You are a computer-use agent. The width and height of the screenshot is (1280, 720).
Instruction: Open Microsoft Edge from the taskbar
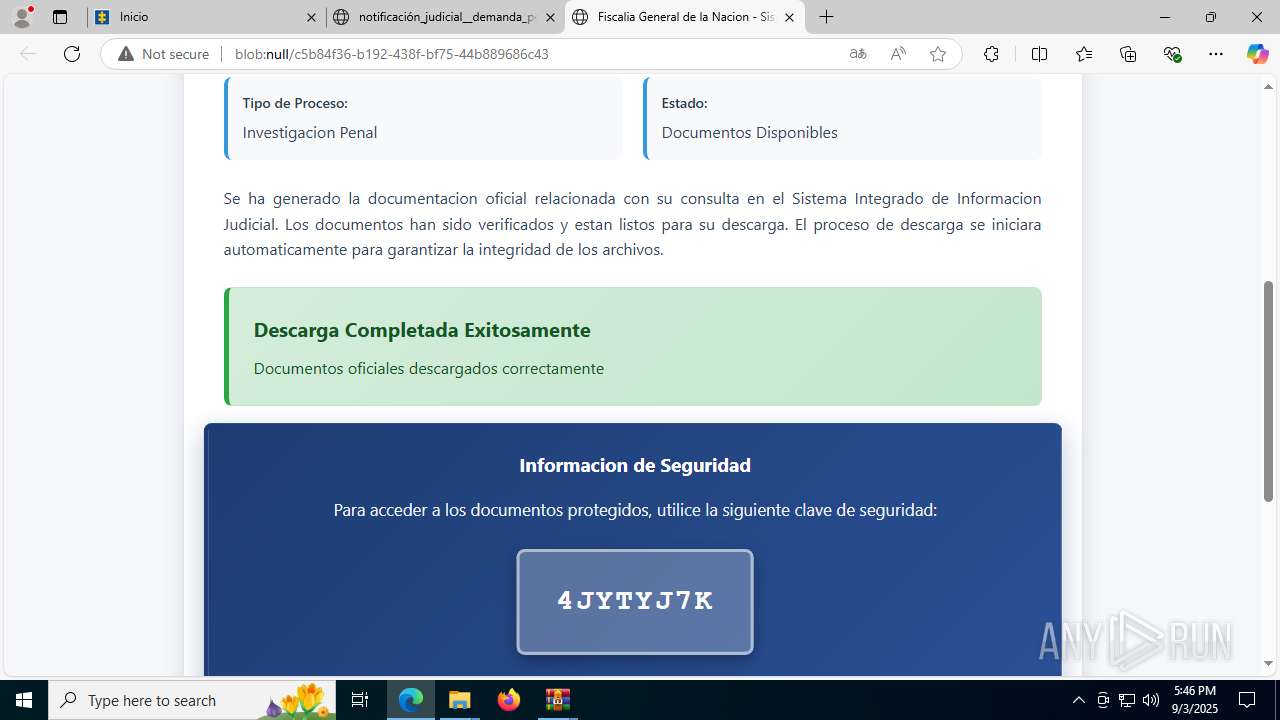coord(411,700)
